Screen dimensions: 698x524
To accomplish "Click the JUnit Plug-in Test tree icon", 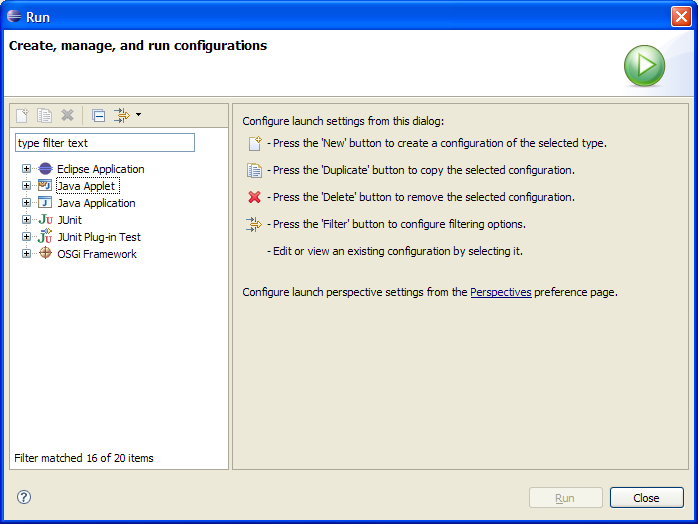I will click(45, 236).
